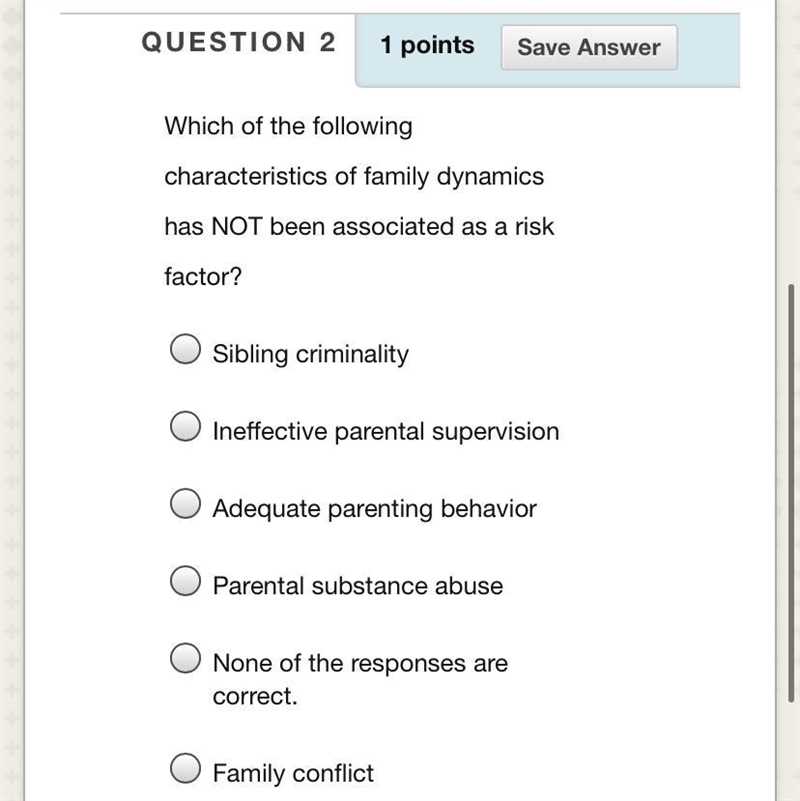The image size is (800, 801).
Task: Click the 'None of the responses are' text
Action: coord(360,663)
